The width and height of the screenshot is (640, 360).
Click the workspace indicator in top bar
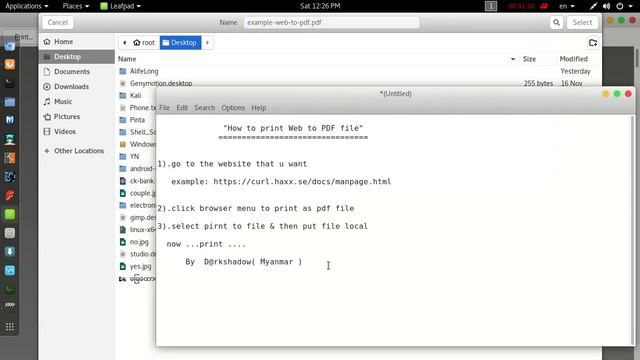click(x=491, y=6)
